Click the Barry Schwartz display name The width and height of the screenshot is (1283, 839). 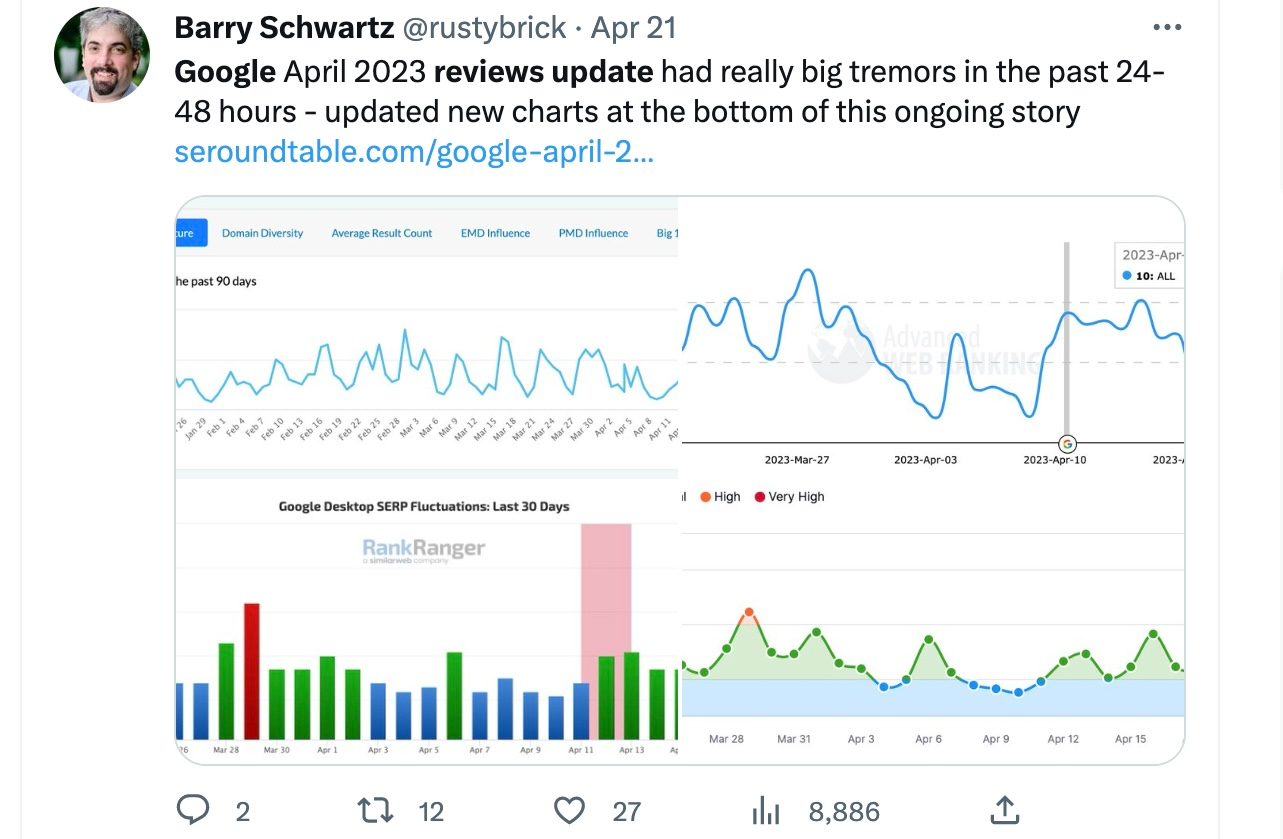[x=284, y=28]
